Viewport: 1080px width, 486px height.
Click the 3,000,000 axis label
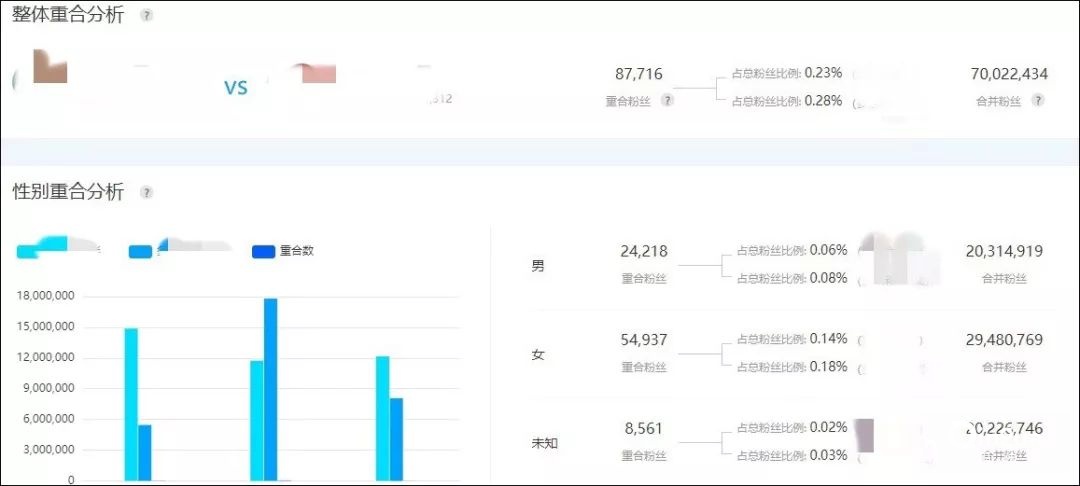click(48, 450)
